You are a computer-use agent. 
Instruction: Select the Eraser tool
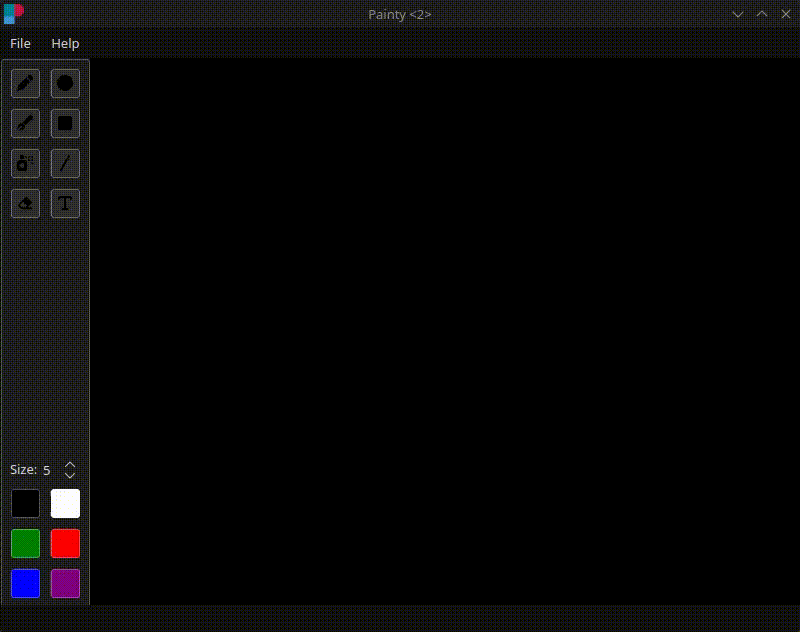click(25, 203)
